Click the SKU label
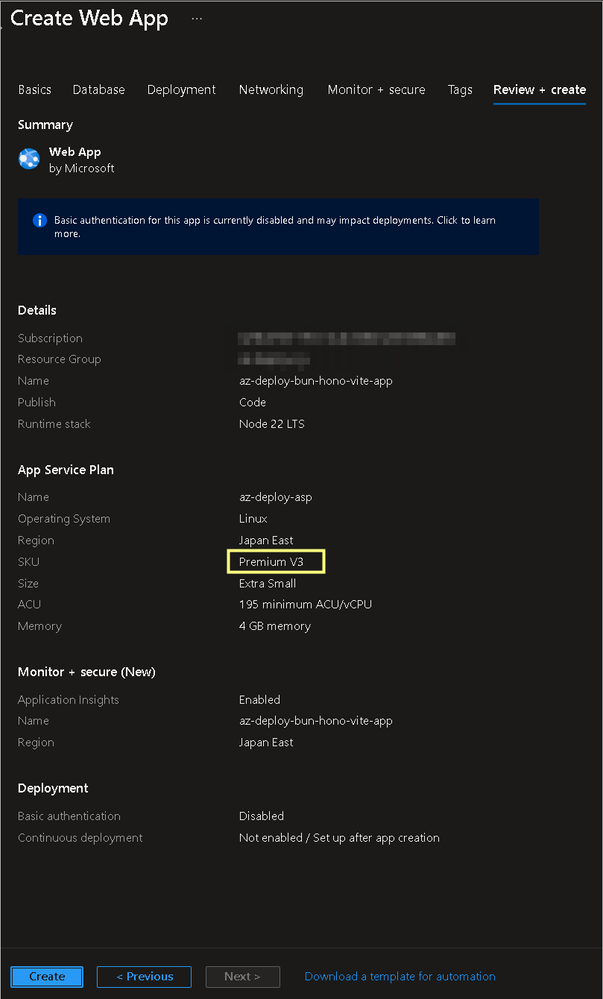 tap(29, 562)
